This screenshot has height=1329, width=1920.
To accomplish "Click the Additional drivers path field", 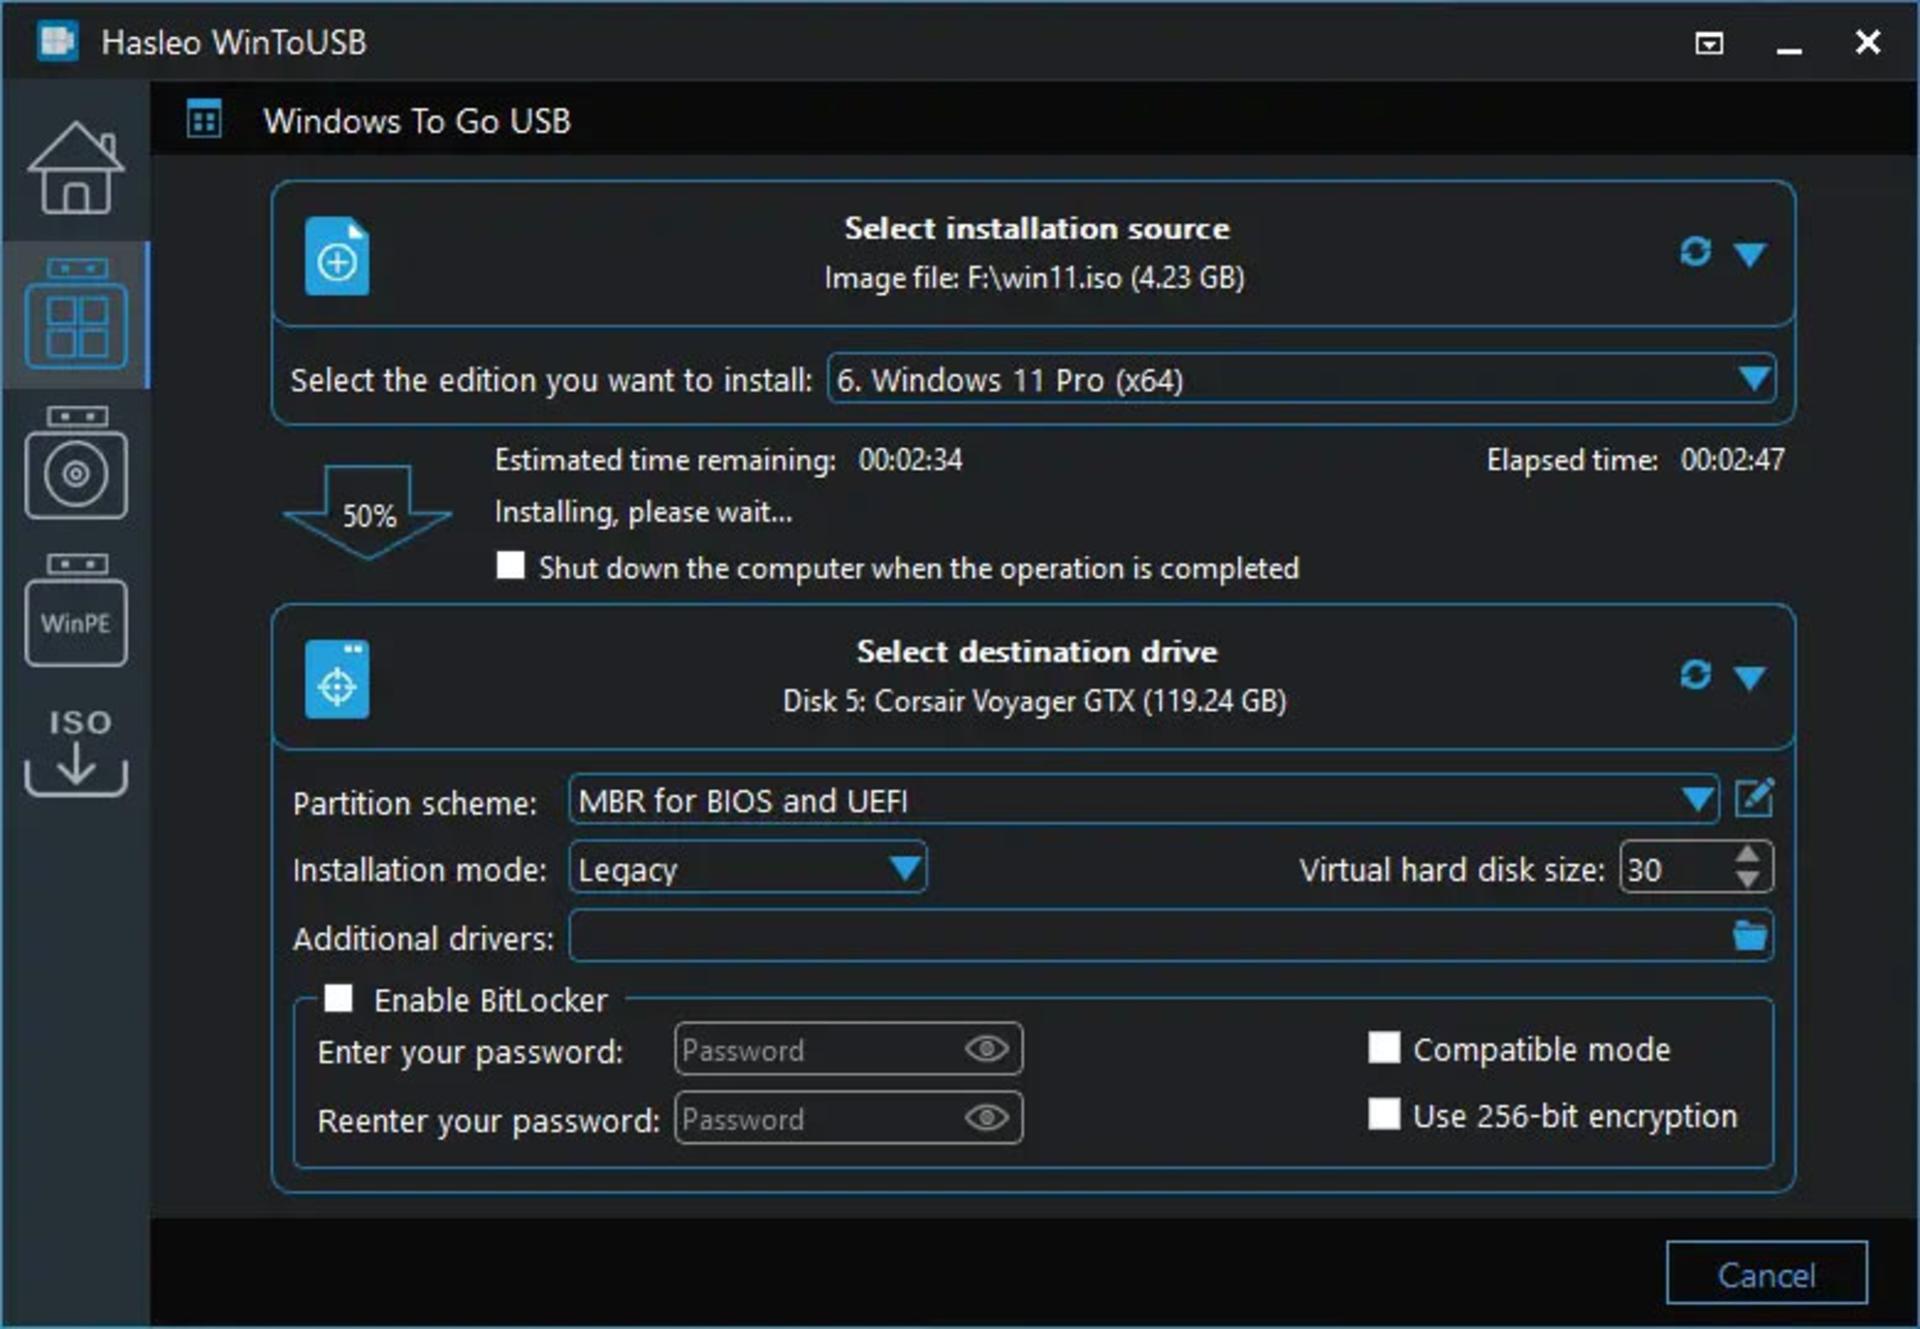I will pos(1150,936).
